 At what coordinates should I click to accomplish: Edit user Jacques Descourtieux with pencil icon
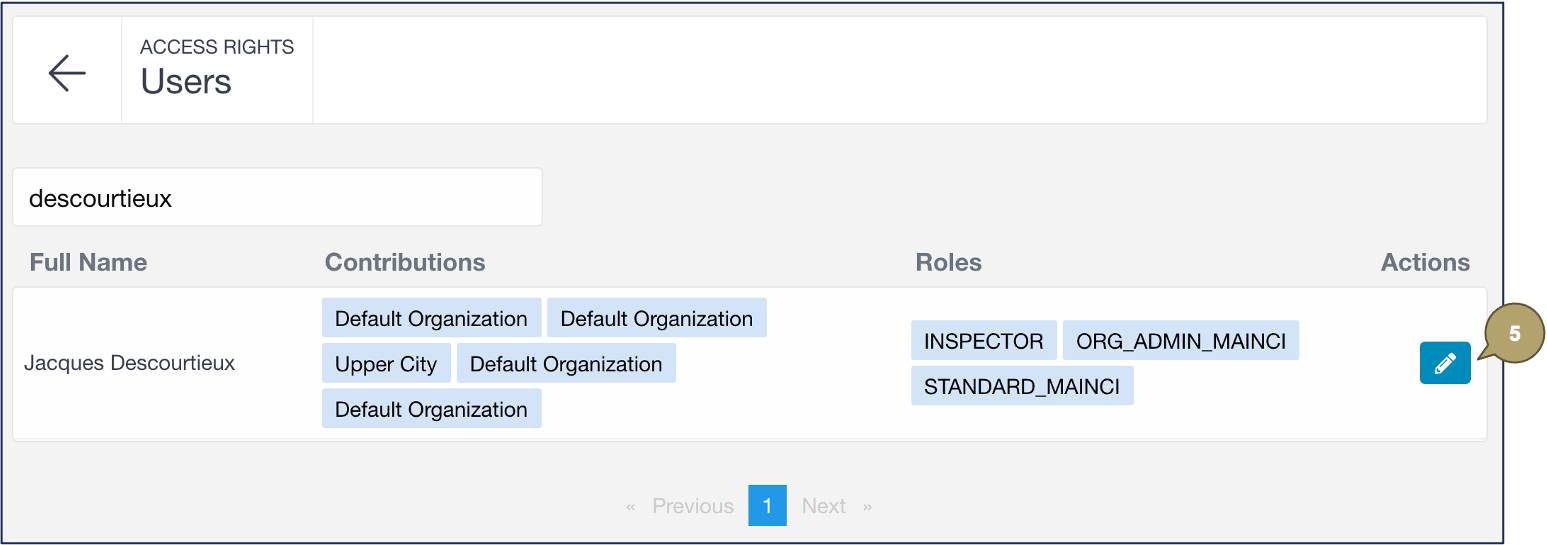(1445, 363)
